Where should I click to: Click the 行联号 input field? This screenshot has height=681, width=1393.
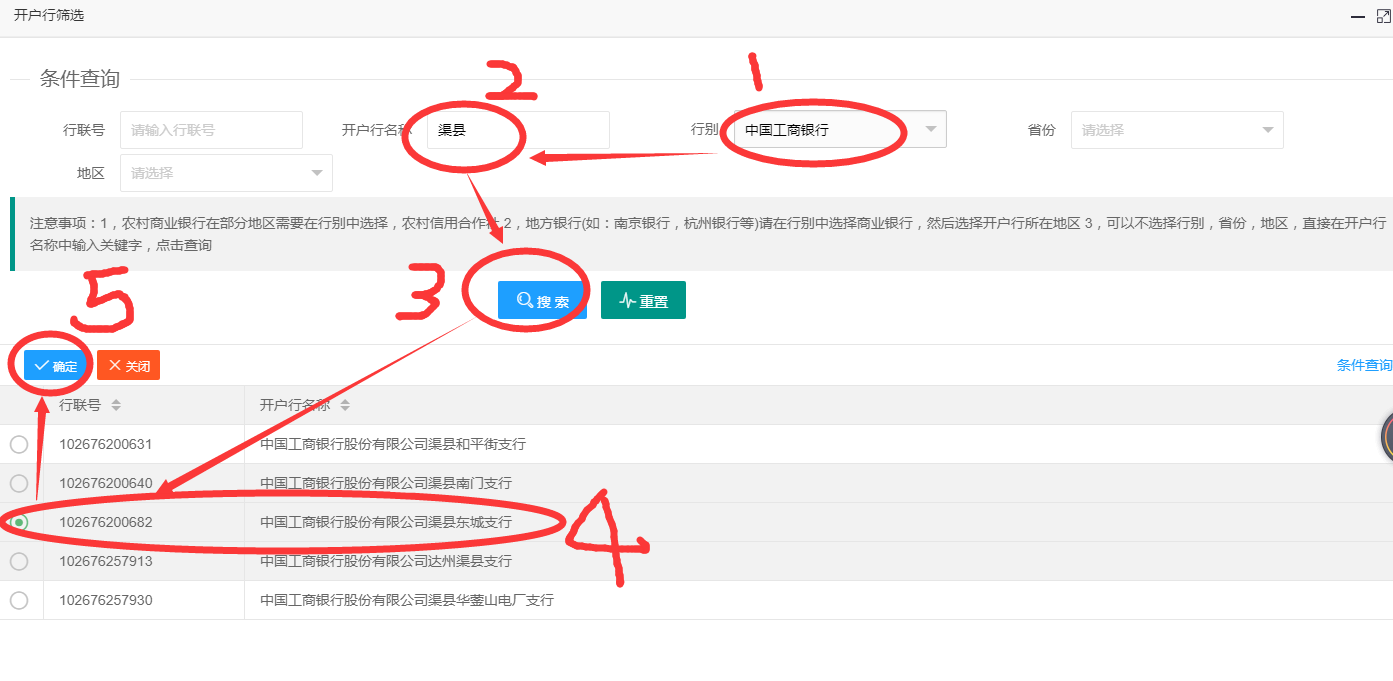click(x=211, y=130)
